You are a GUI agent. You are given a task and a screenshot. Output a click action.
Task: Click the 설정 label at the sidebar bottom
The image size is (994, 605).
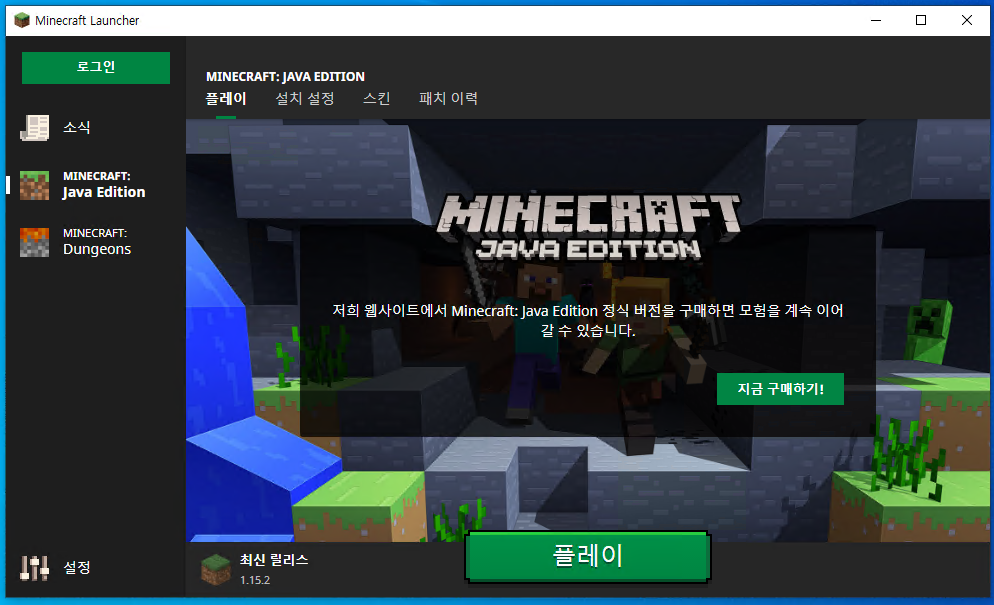[77, 568]
